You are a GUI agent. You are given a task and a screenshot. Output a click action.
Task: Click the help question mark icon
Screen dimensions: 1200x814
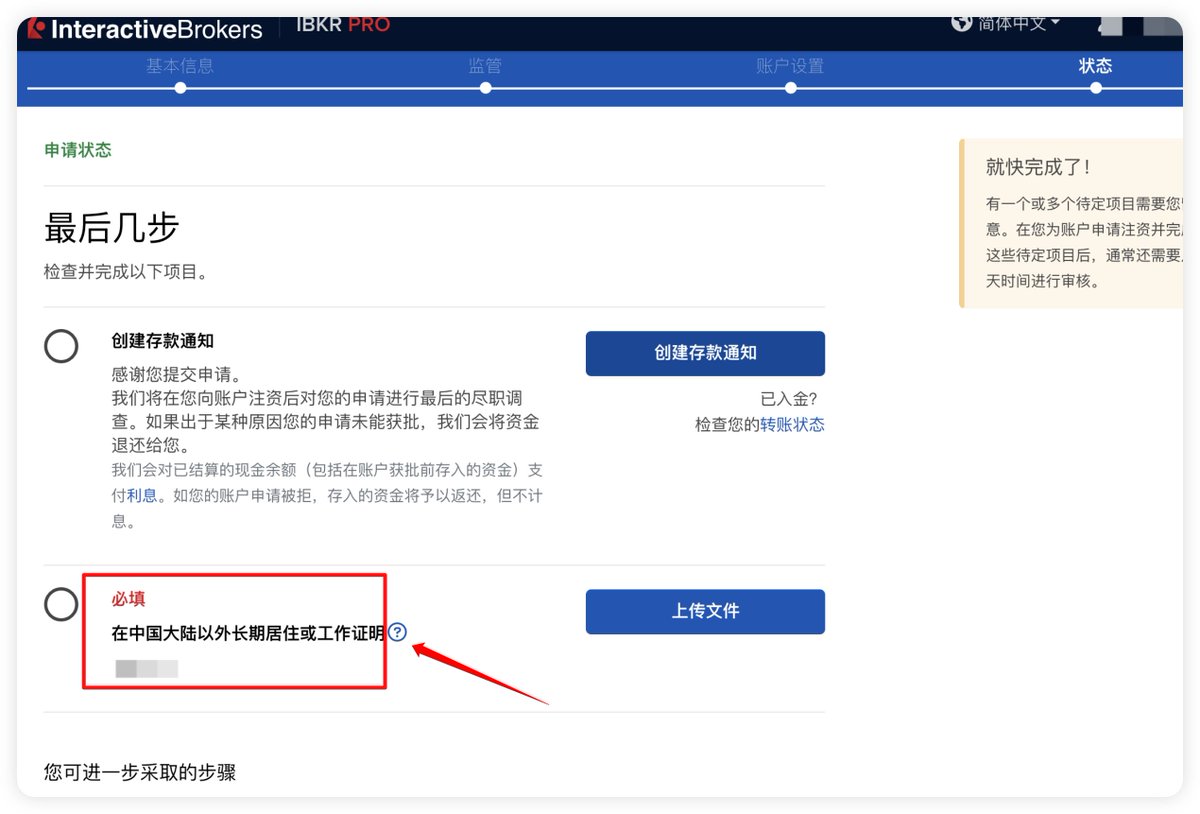tap(398, 632)
